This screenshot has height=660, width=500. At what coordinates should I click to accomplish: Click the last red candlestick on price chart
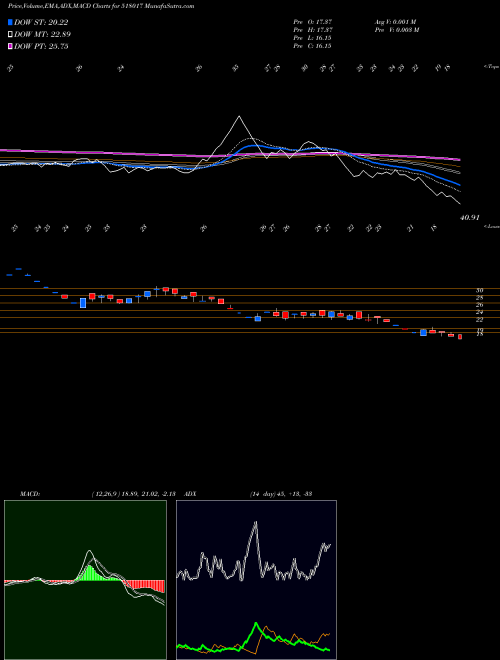tap(460, 337)
